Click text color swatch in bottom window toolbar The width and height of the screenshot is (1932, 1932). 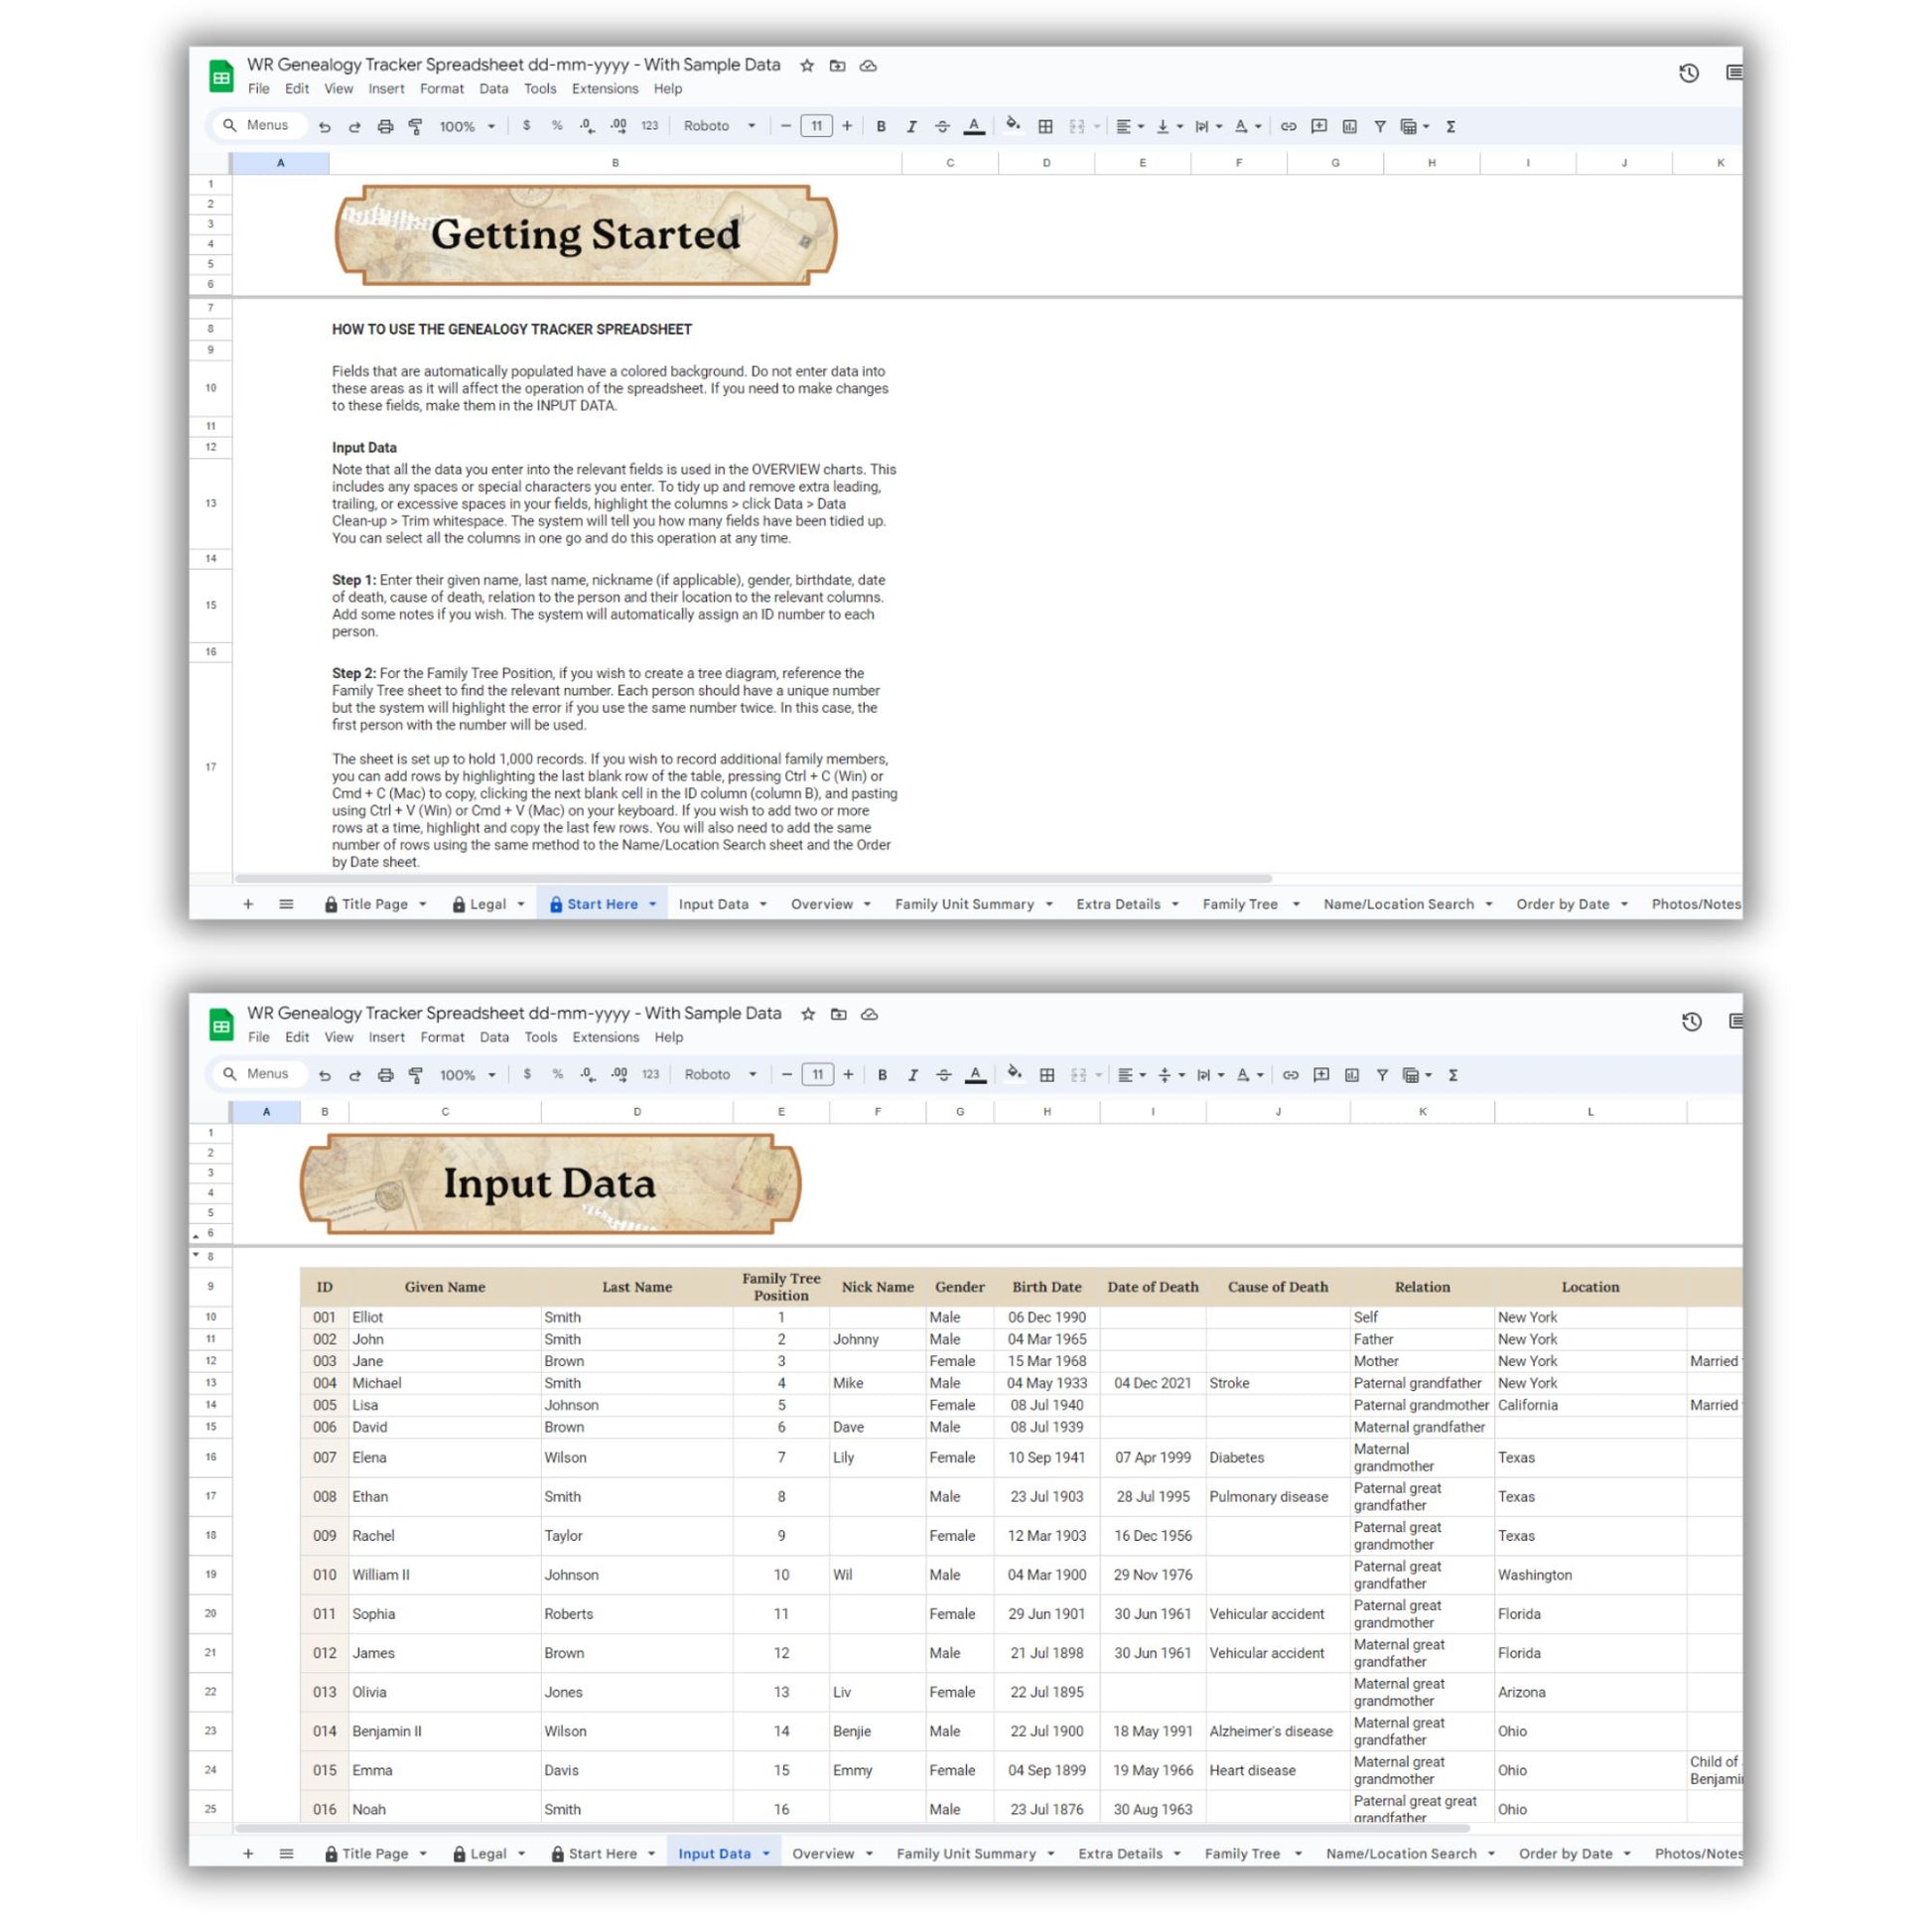[975, 1075]
